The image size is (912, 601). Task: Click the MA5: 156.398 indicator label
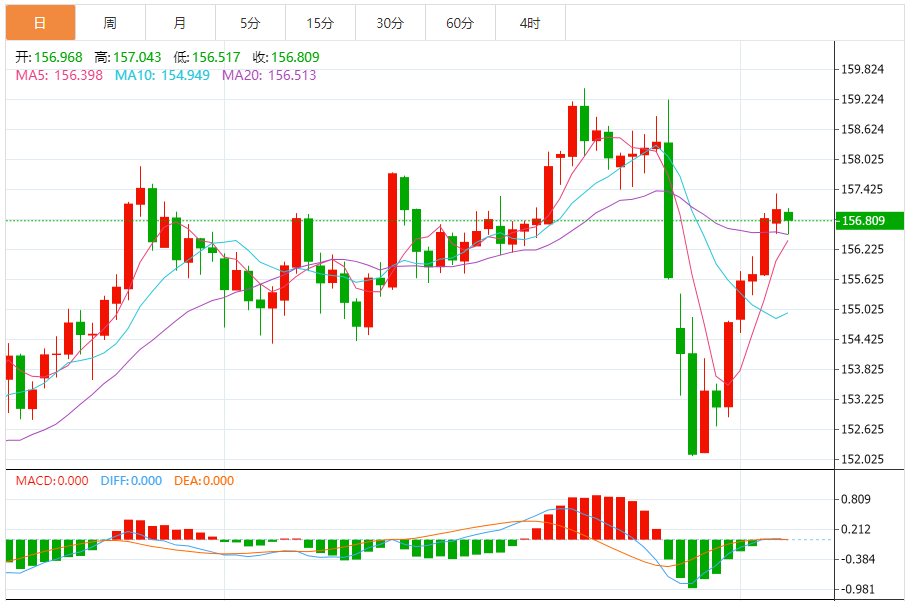point(59,75)
